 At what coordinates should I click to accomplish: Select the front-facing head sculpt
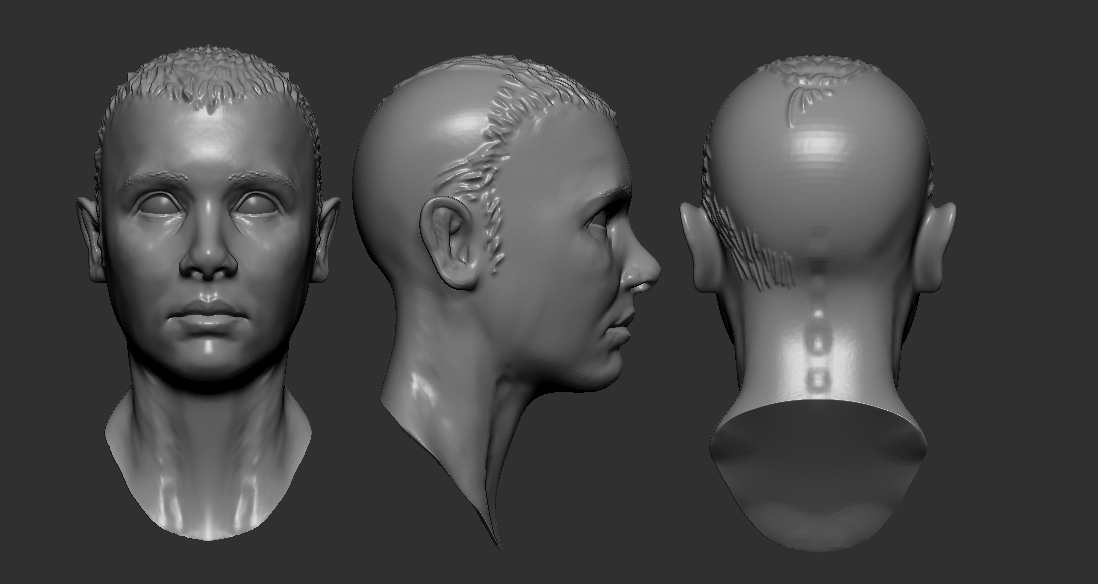pos(208,294)
